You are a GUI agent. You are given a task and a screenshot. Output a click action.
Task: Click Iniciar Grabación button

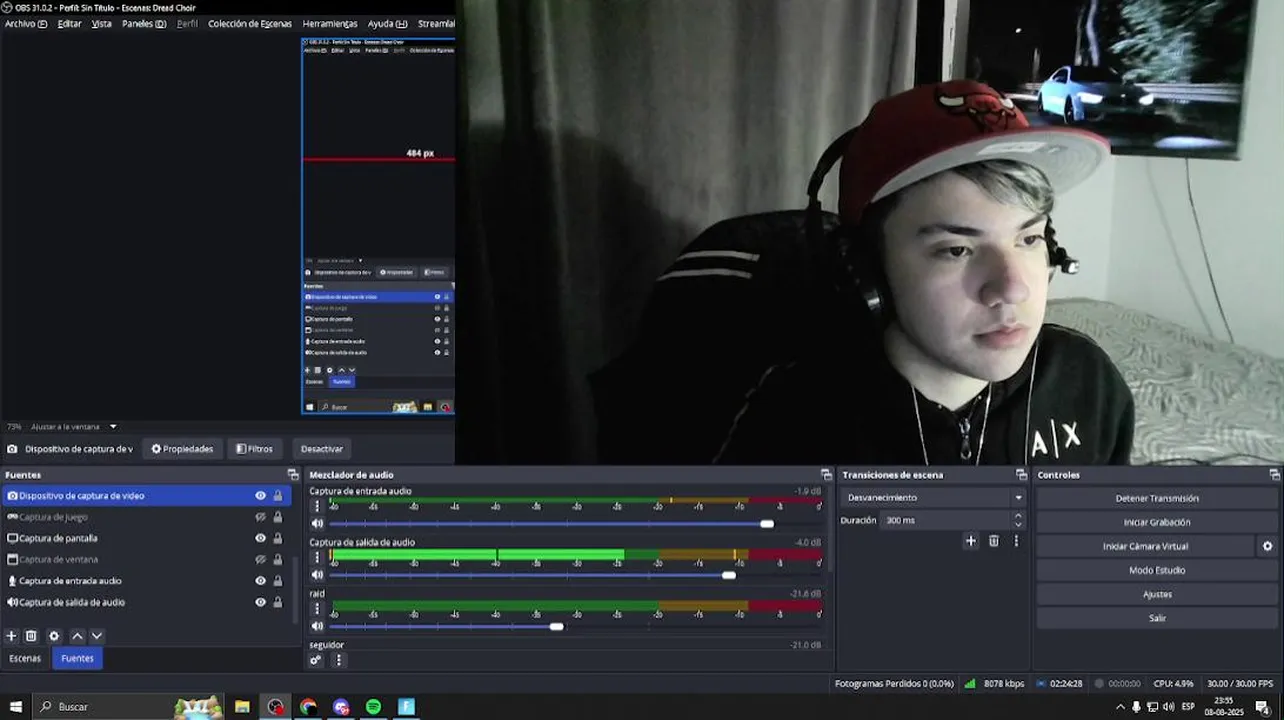pos(1157,522)
